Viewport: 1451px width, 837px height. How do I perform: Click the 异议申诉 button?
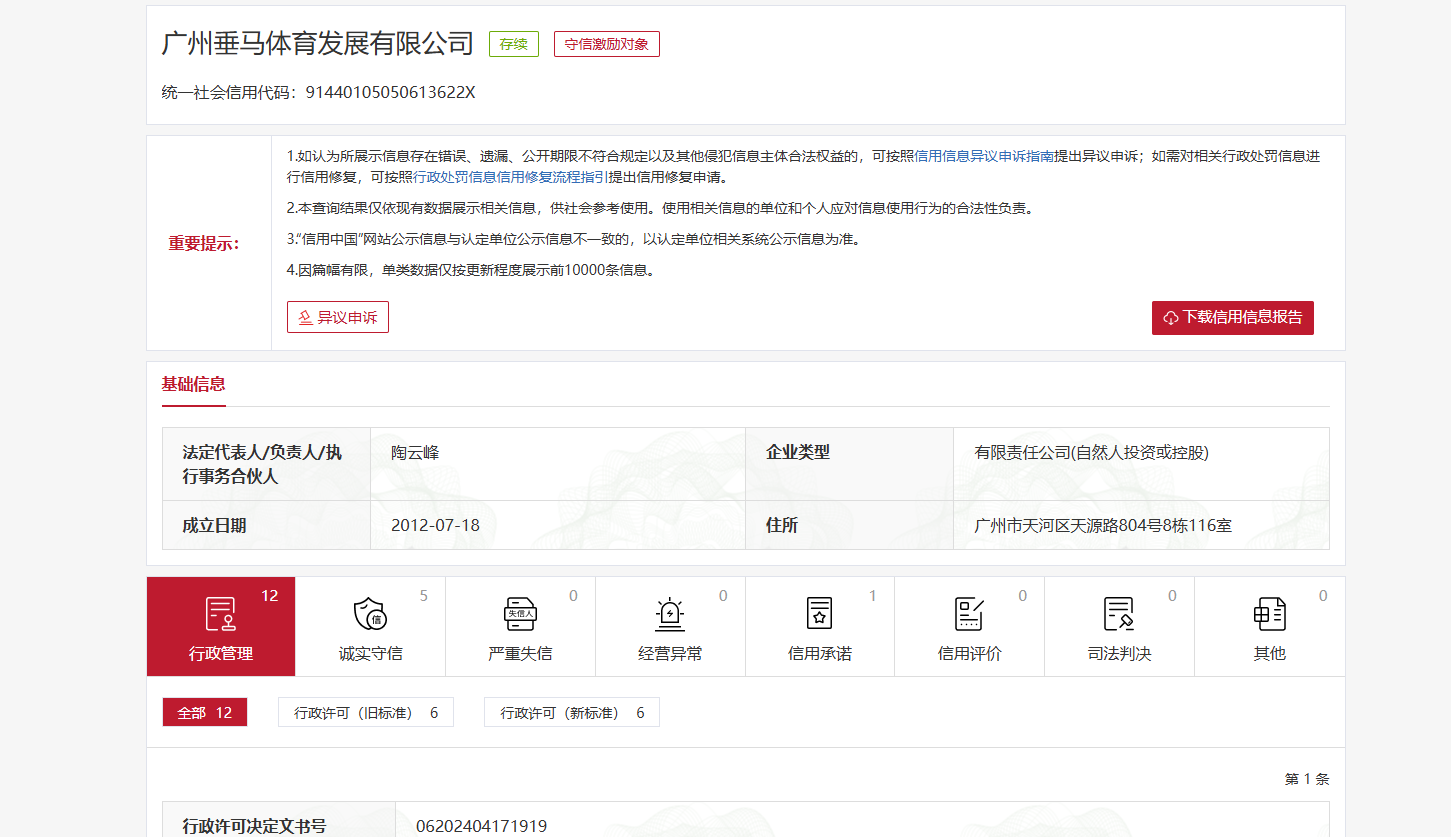coord(338,317)
